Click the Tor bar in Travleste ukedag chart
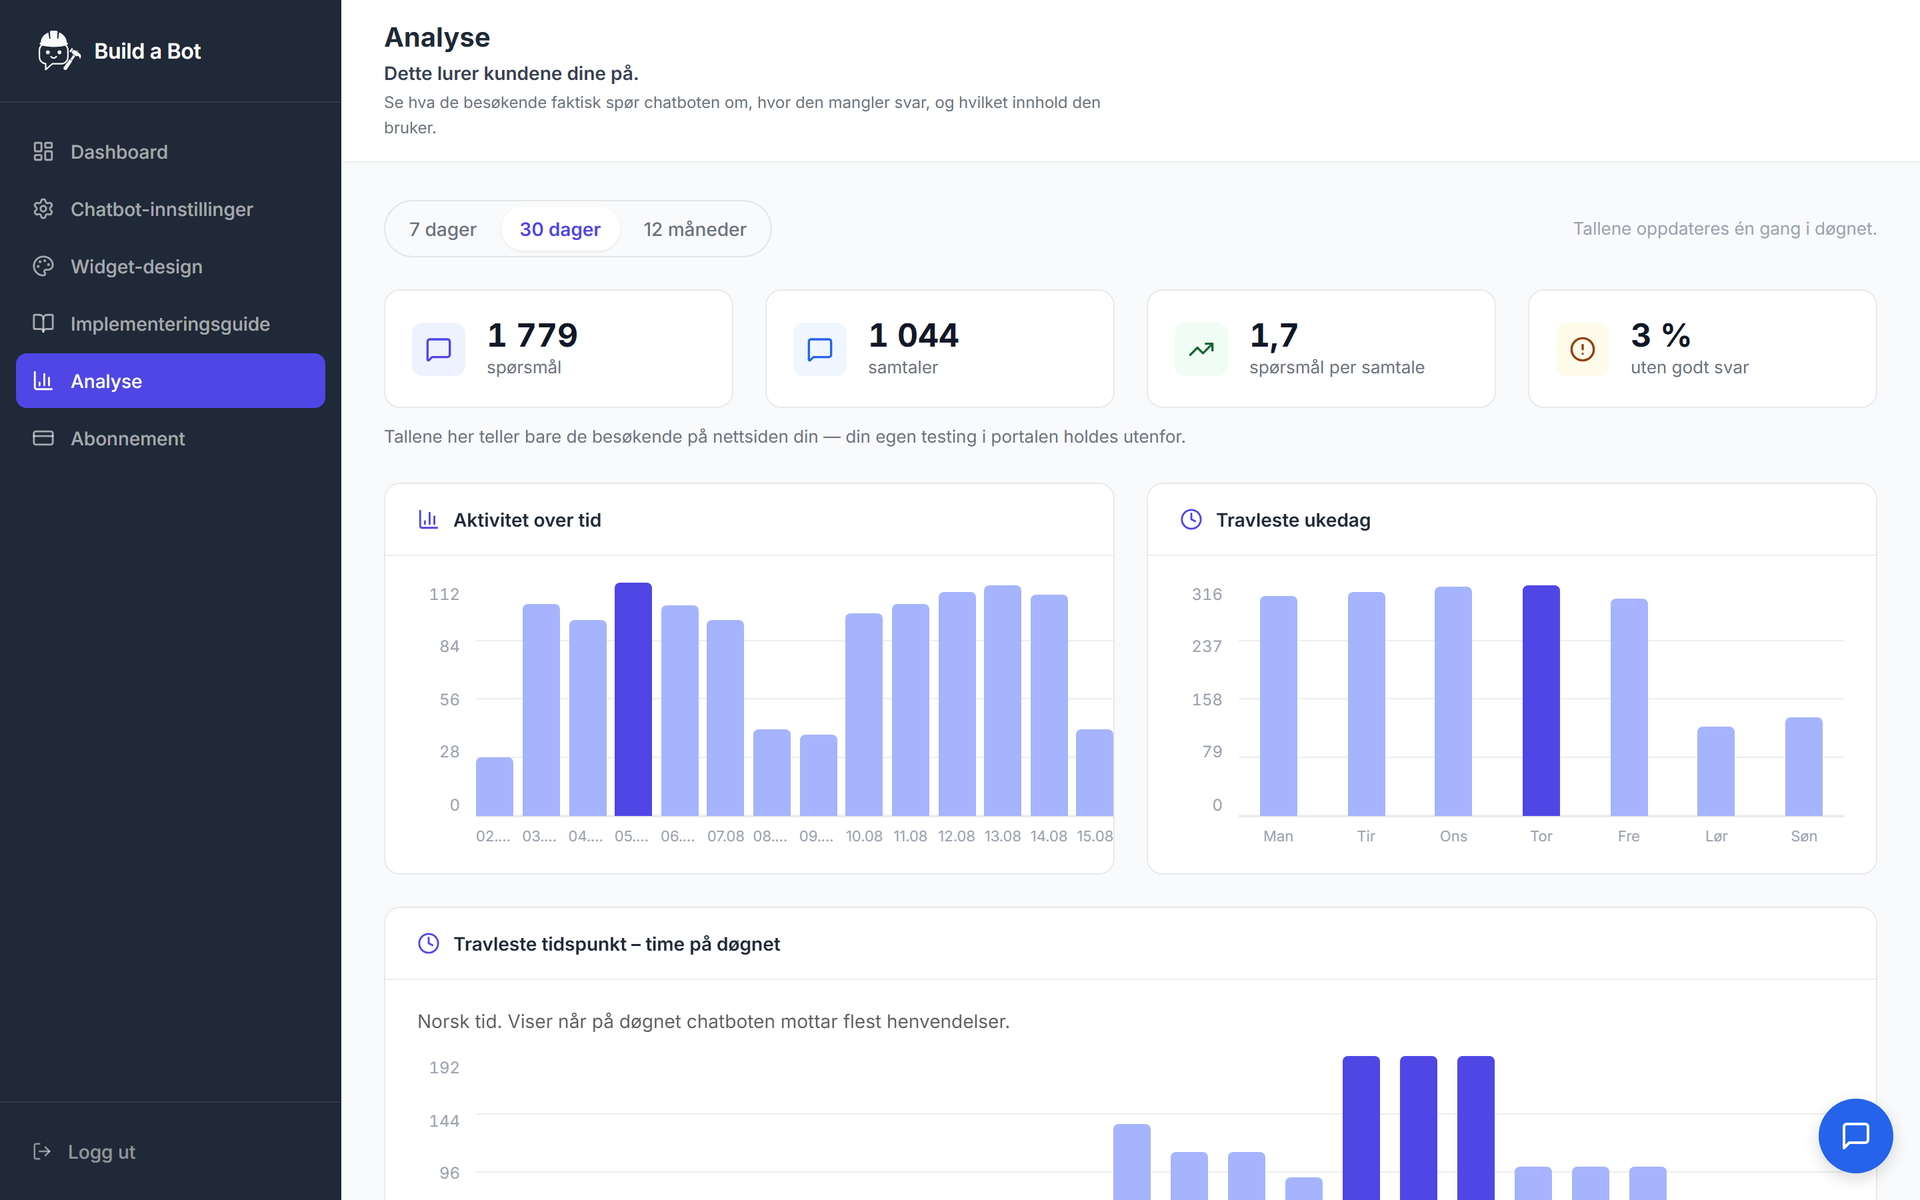Viewport: 1920px width, 1200px height. coord(1541,700)
